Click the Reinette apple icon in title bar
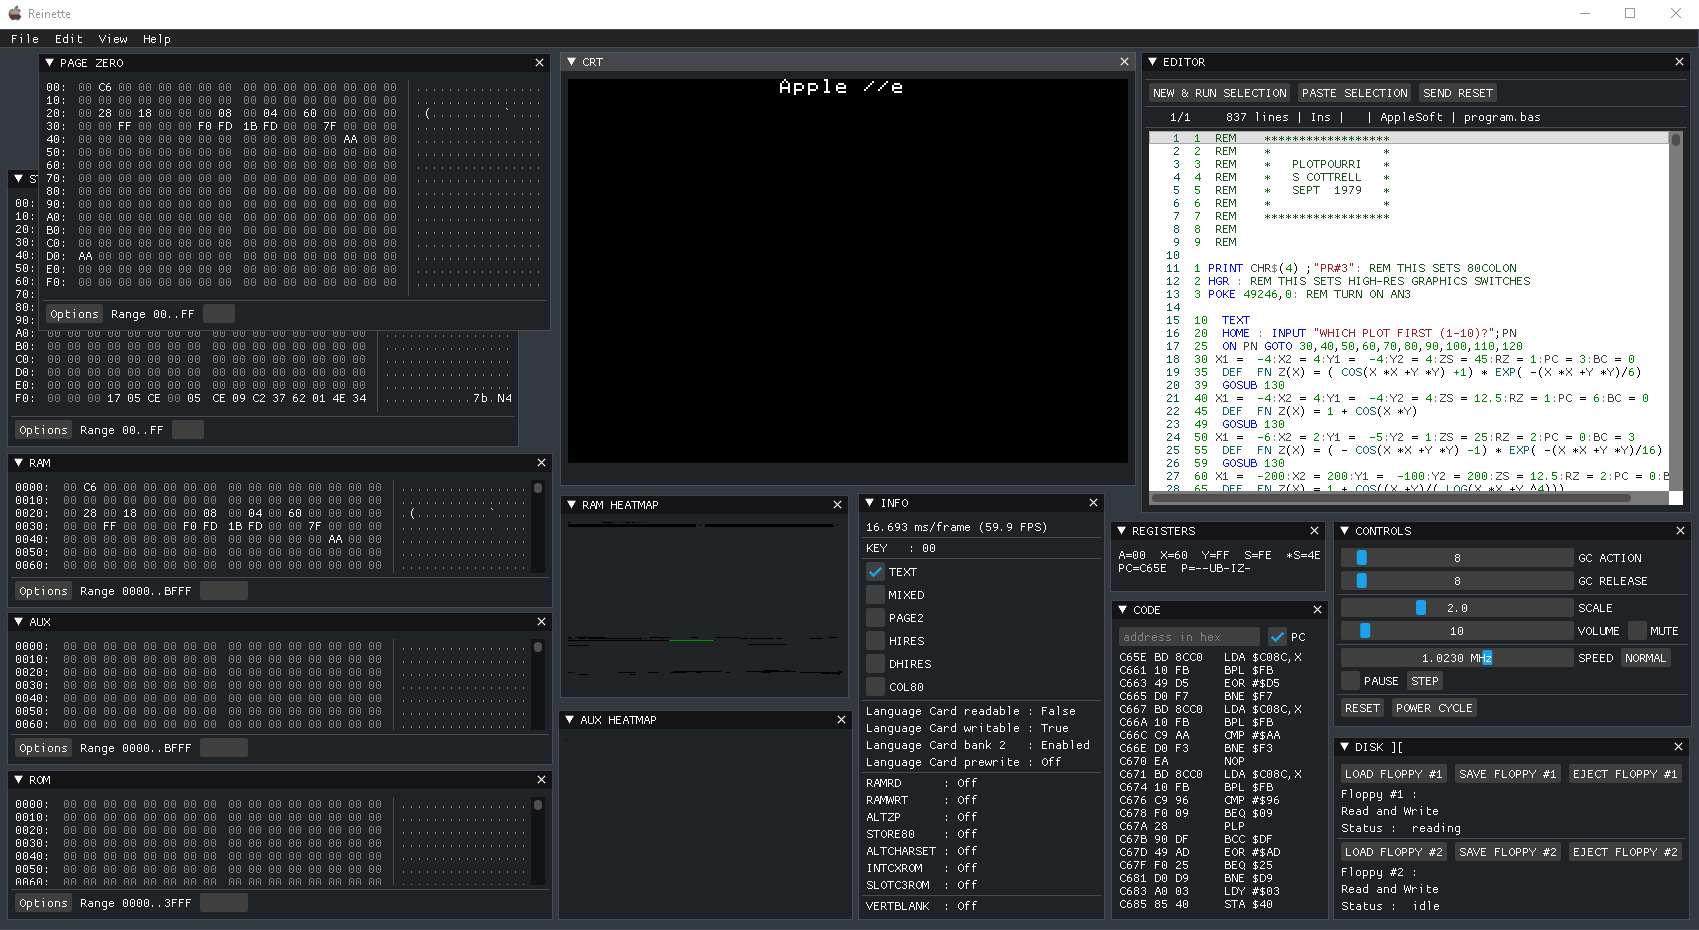 tap(14, 14)
